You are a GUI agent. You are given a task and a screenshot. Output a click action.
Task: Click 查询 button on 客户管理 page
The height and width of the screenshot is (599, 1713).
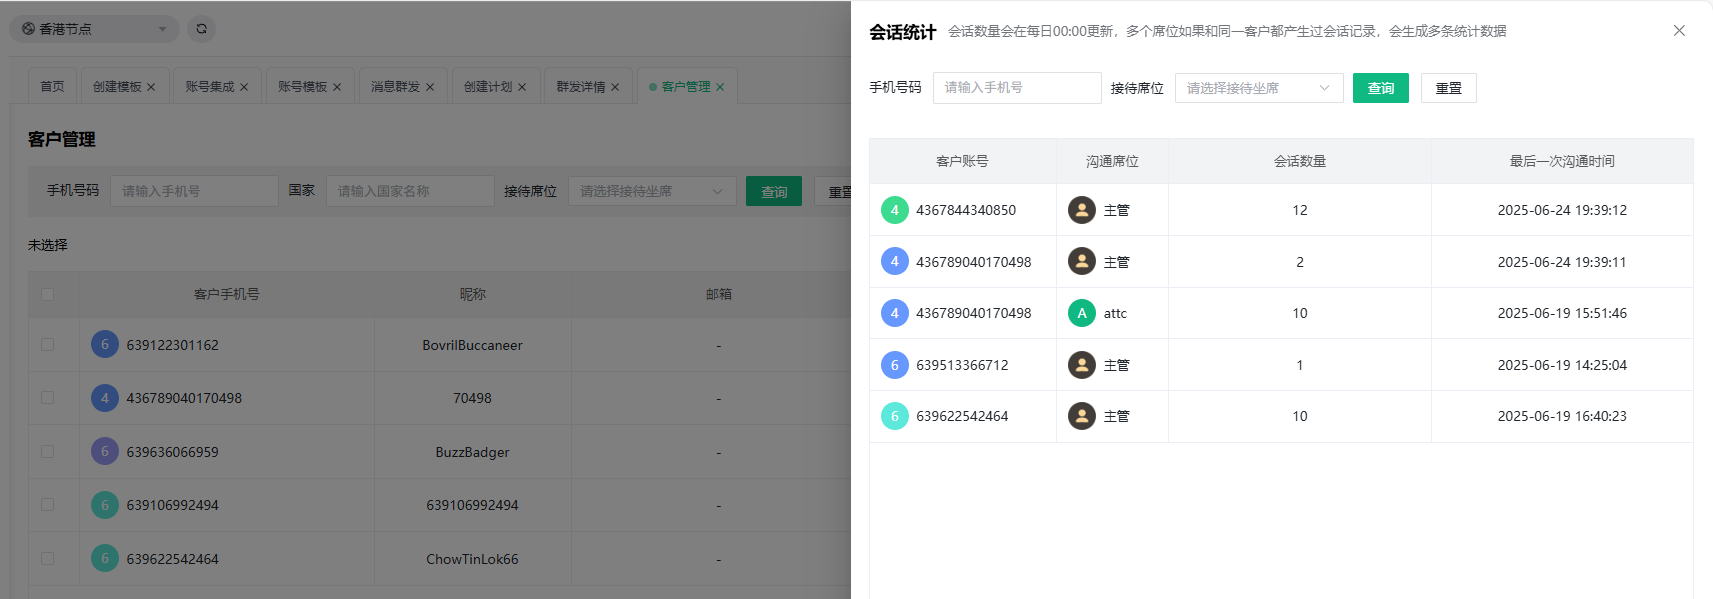[774, 191]
